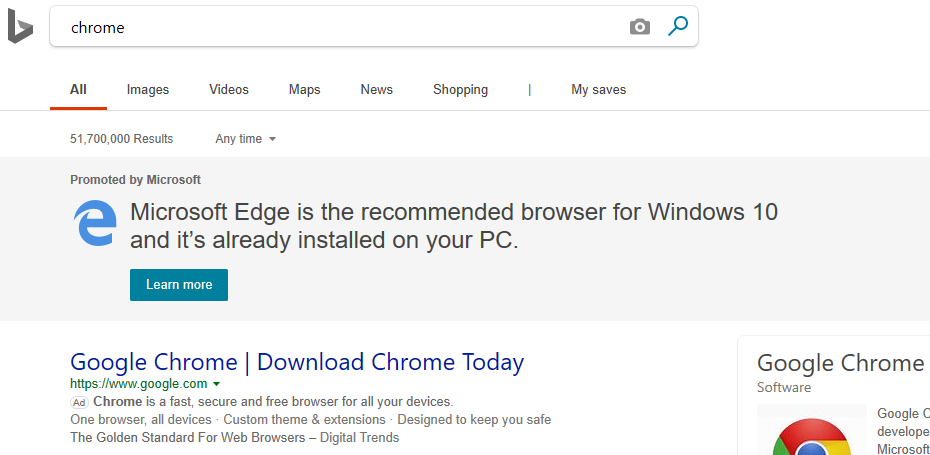Switch to the Videos tab
The height and width of the screenshot is (455, 930).
coord(229,90)
